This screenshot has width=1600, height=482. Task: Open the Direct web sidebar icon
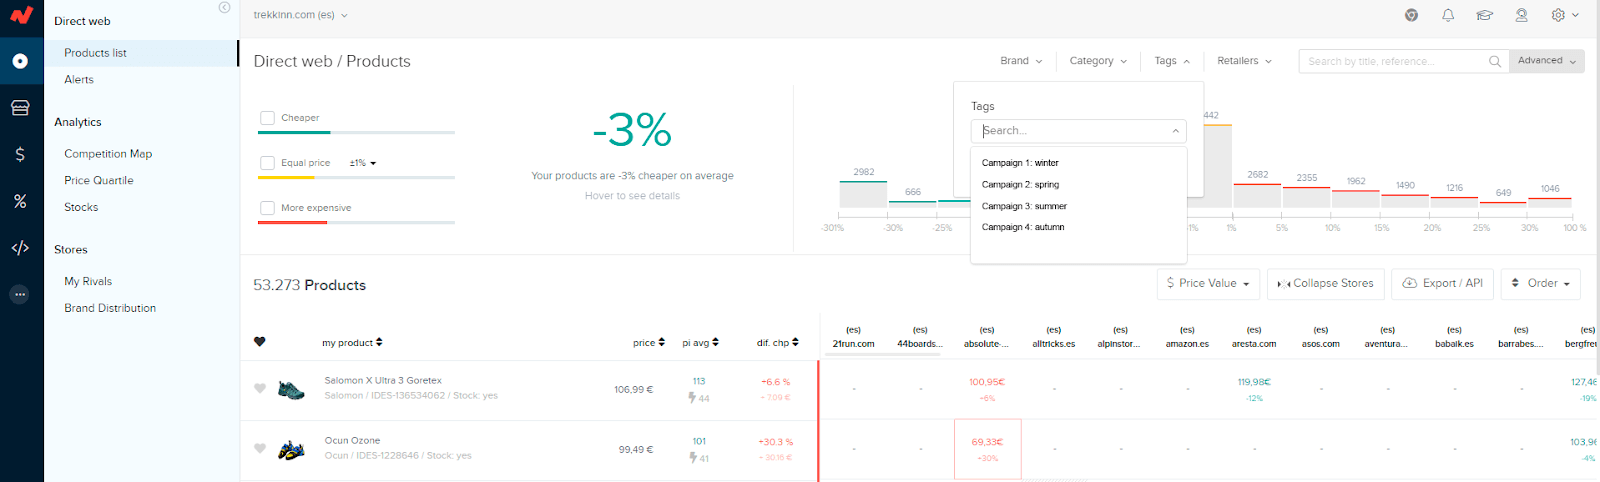pos(20,61)
